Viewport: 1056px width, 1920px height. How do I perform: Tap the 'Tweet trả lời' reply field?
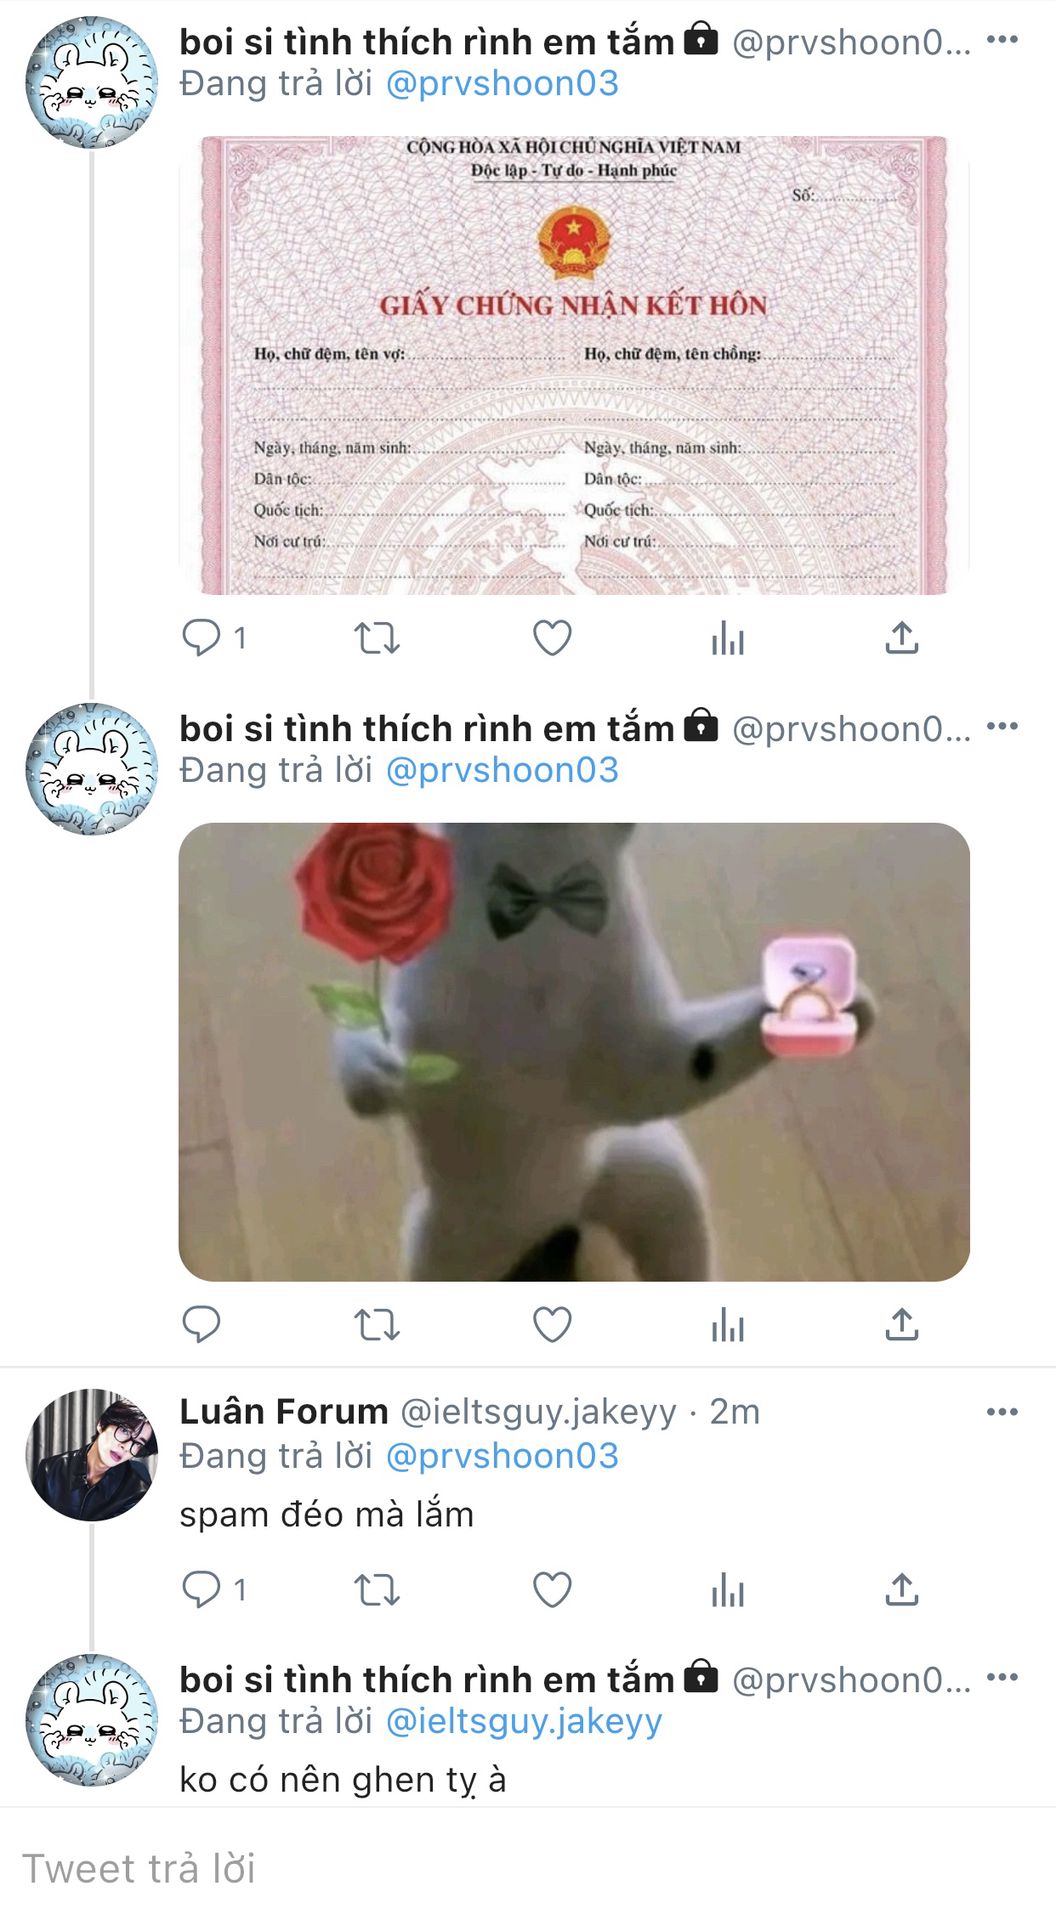[x=528, y=1868]
